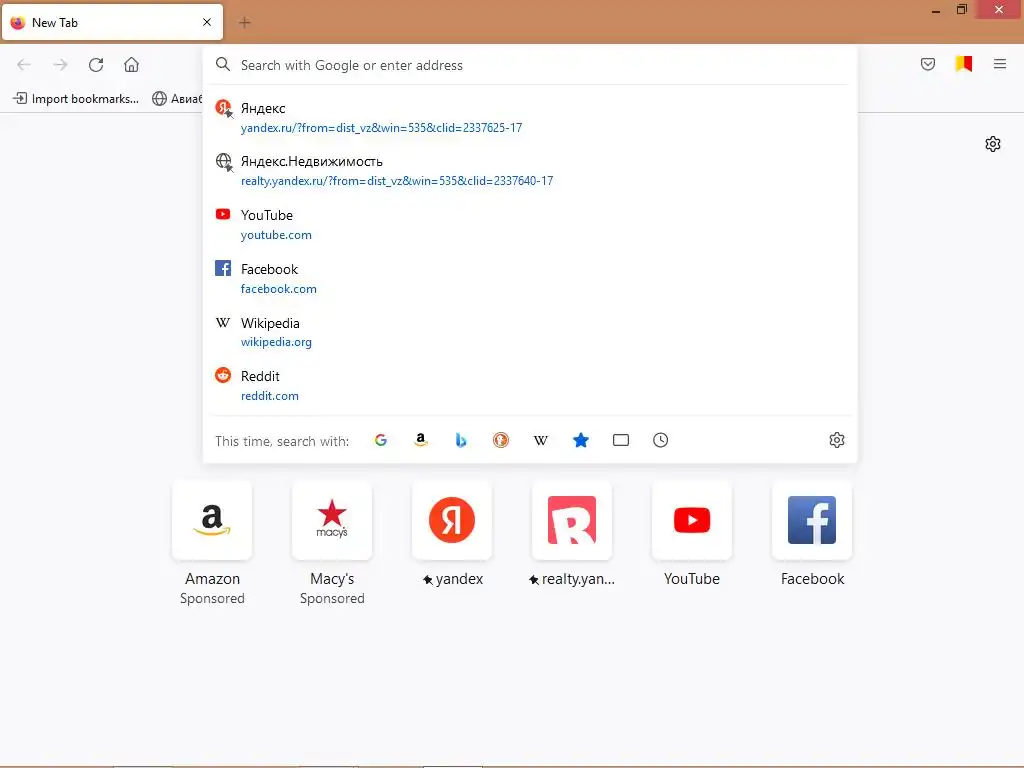Choose the Яндекс suggestion row
This screenshot has width=1024, height=768.
(530, 118)
